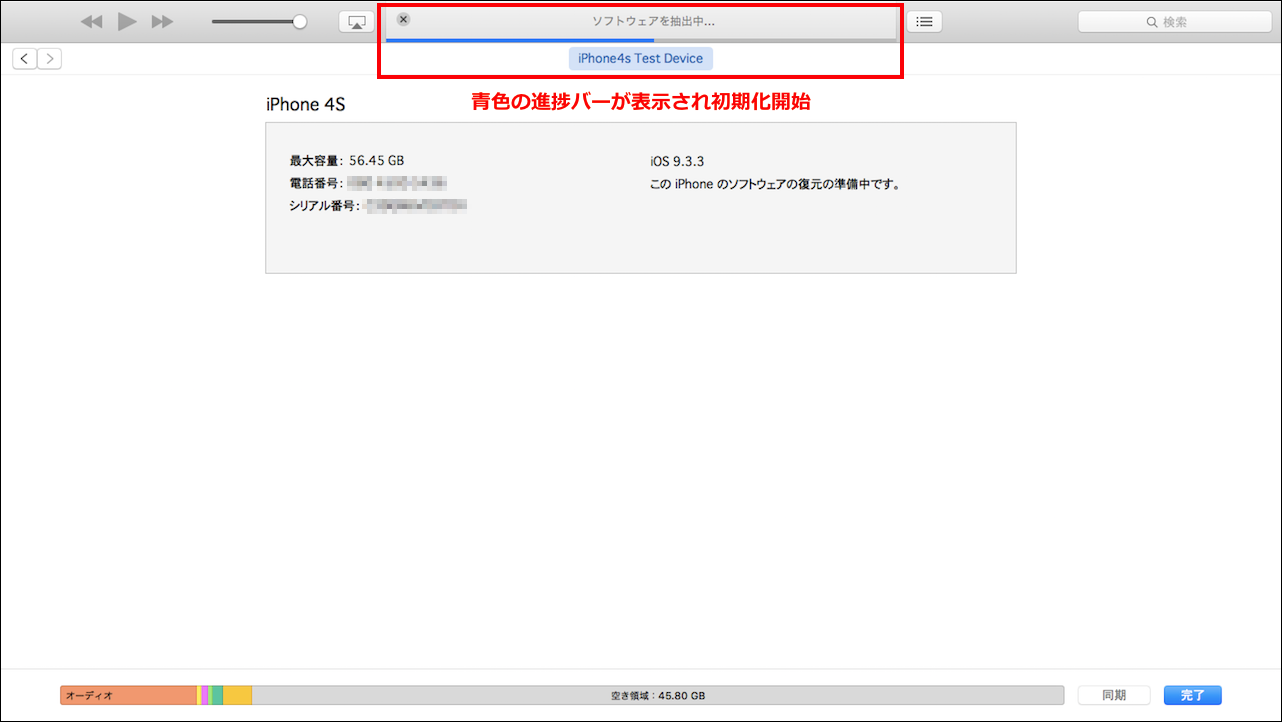Click the iOS 9.3.3 version text

(x=677, y=160)
